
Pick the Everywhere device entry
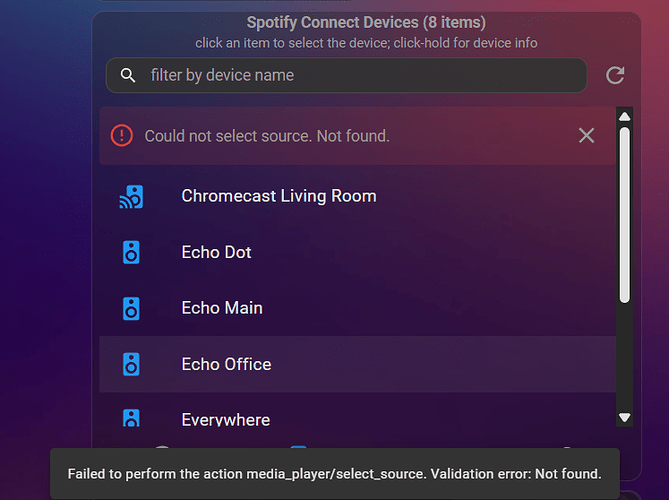point(358,410)
